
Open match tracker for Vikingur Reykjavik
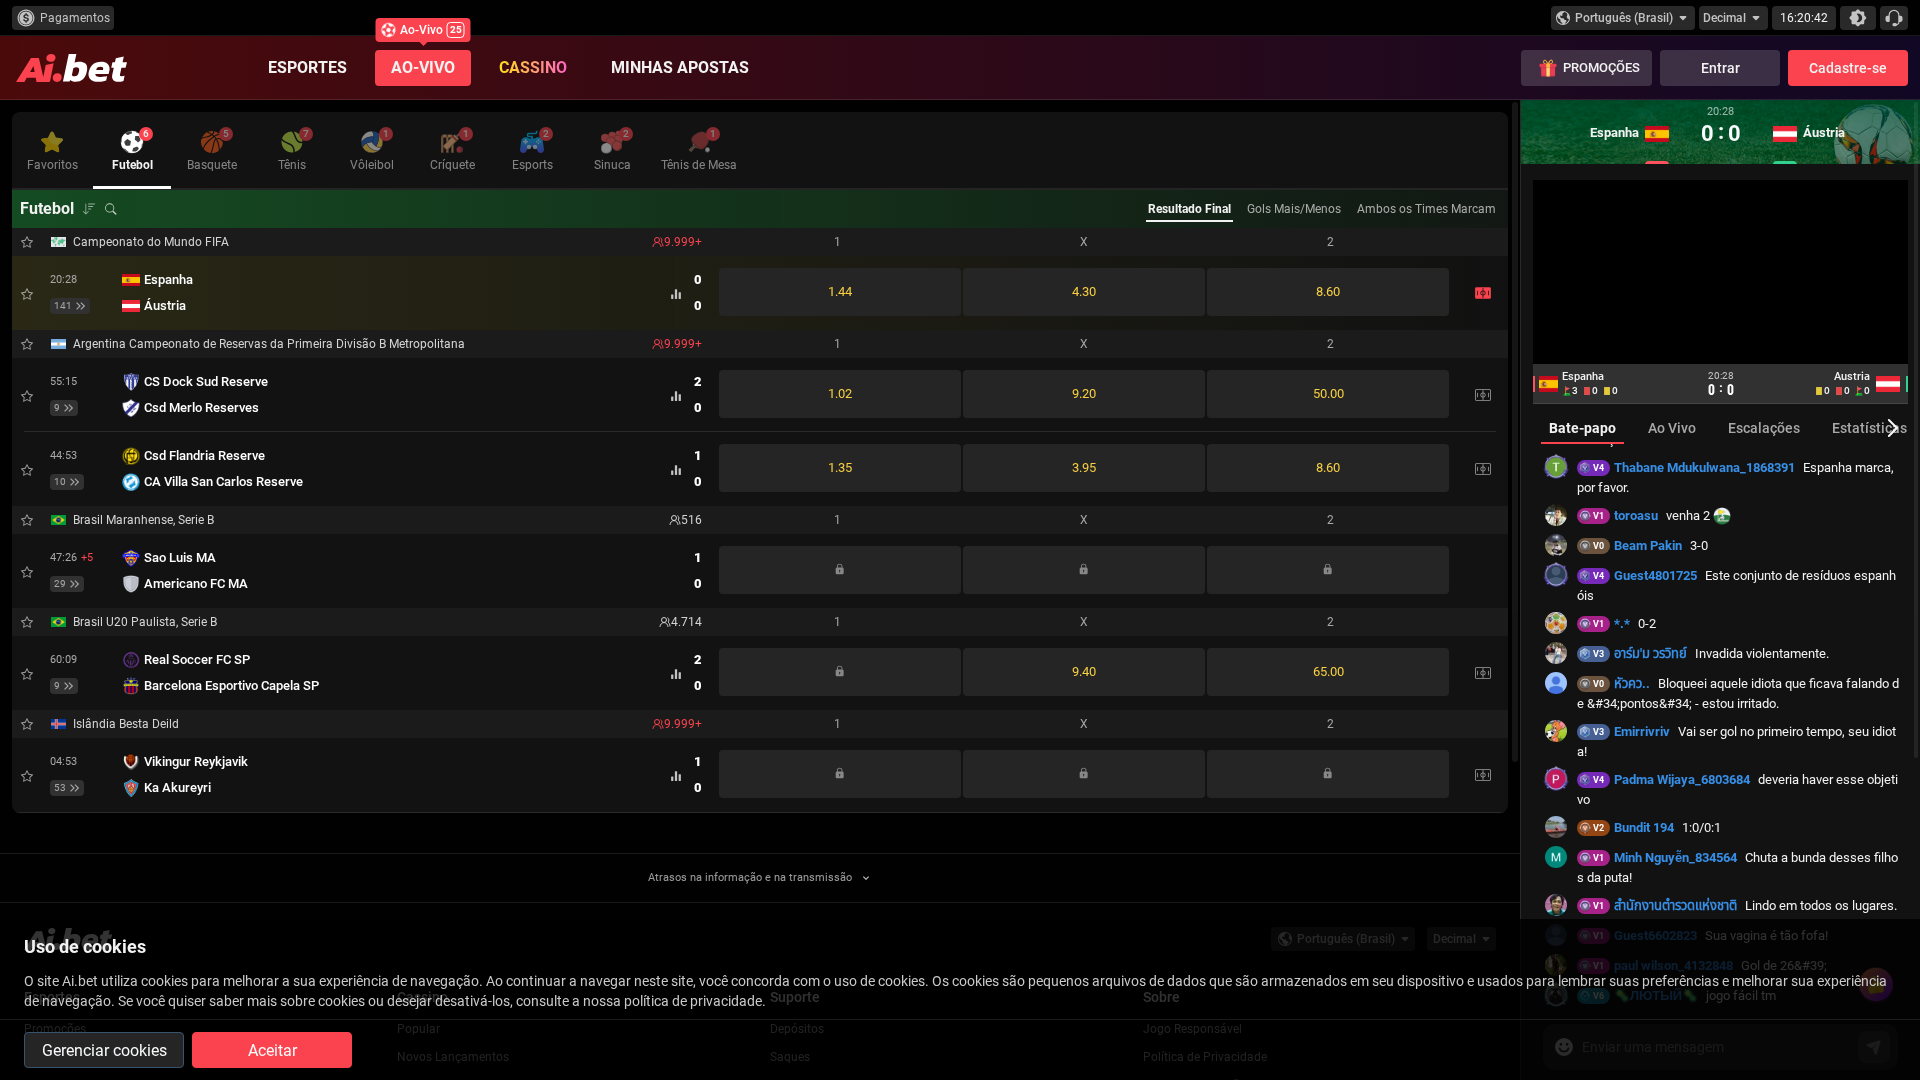coord(1483,775)
